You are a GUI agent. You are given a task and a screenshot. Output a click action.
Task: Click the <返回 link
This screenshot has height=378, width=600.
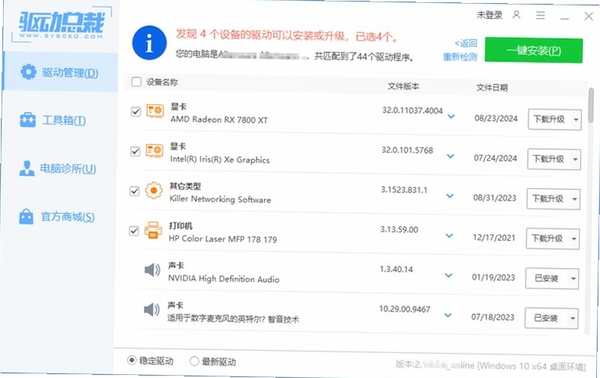pos(466,43)
